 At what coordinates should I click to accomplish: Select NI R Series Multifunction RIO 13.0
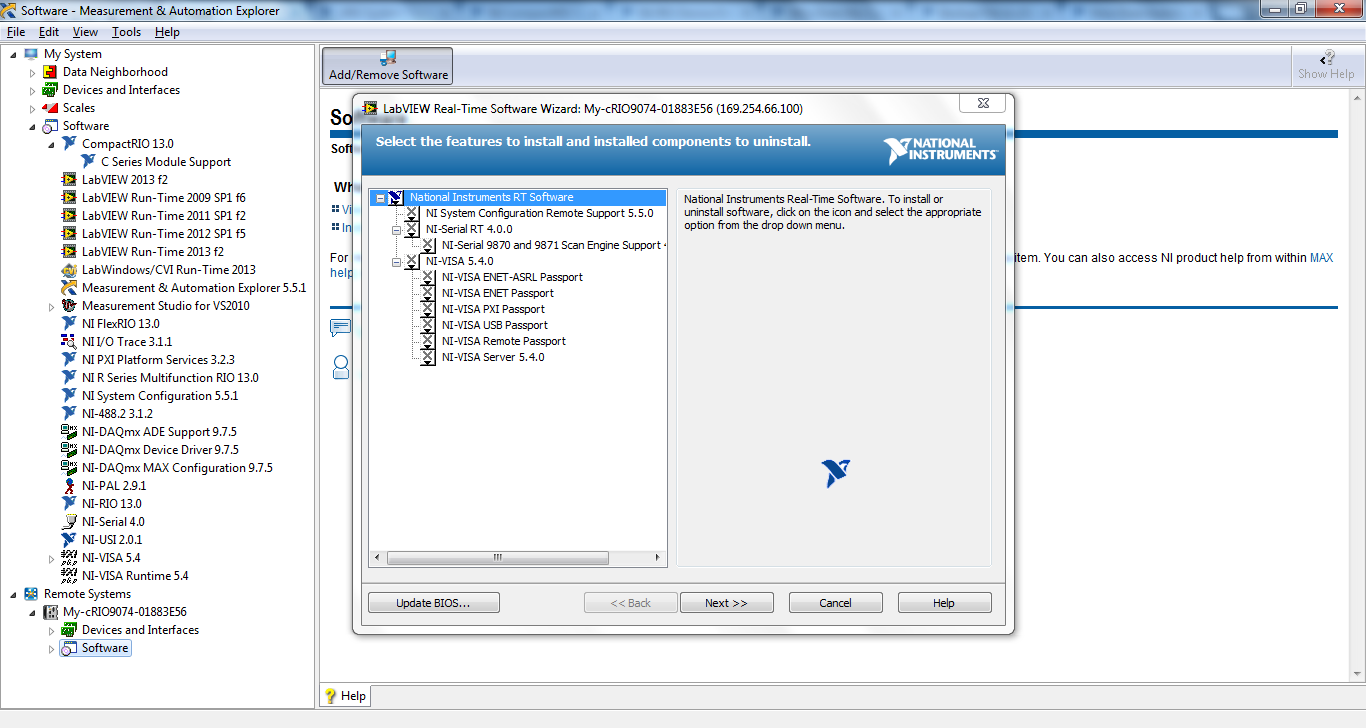coord(170,378)
